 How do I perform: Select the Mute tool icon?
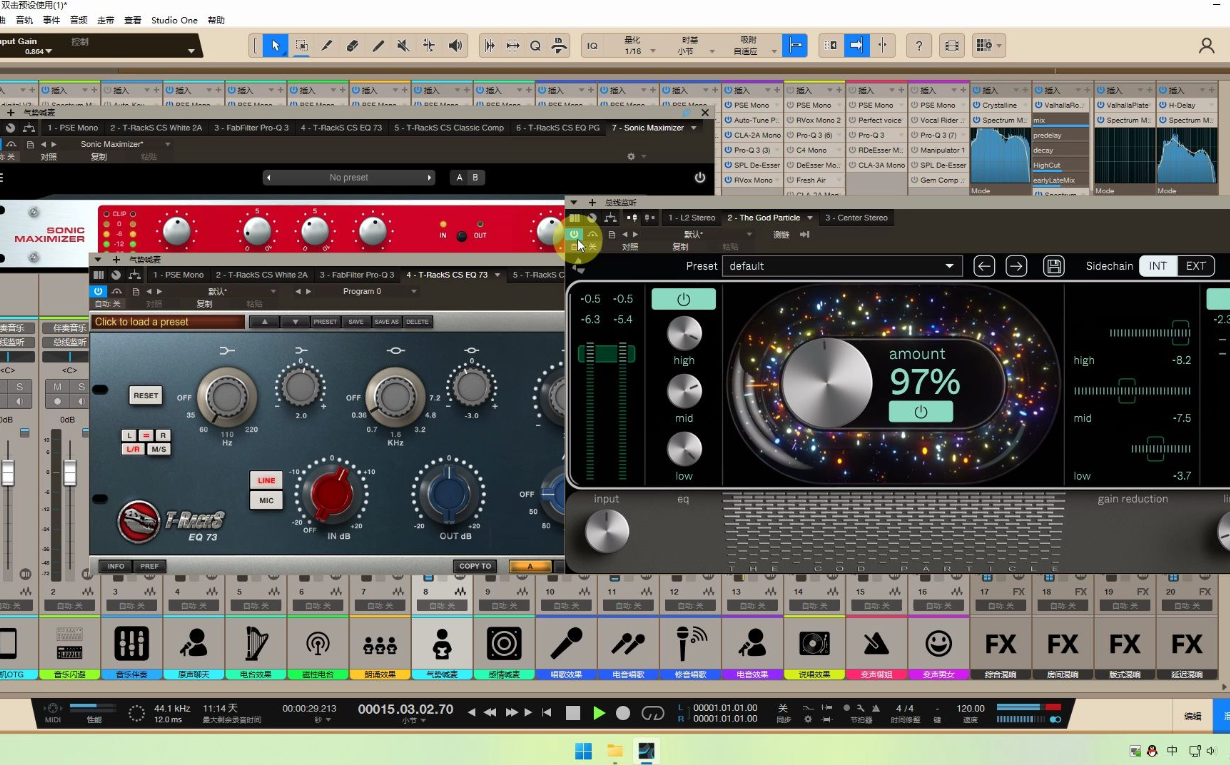pyautogui.click(x=404, y=45)
